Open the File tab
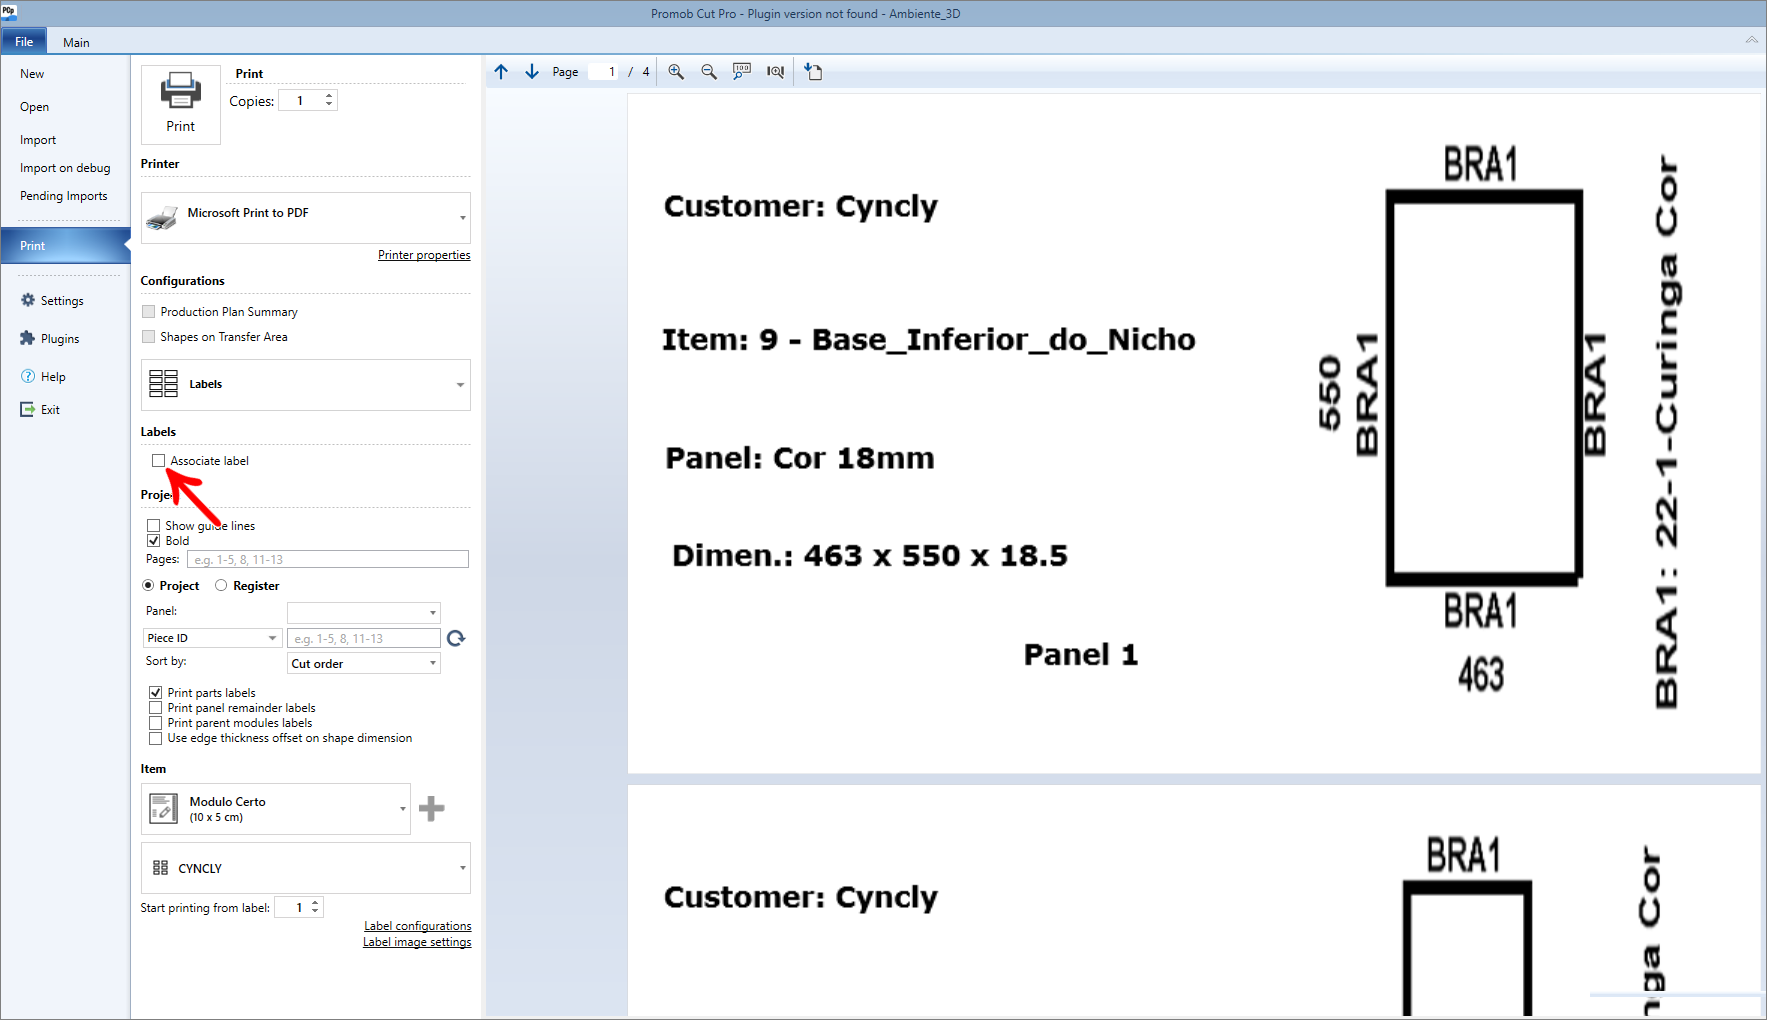The image size is (1767, 1020). click(x=24, y=41)
